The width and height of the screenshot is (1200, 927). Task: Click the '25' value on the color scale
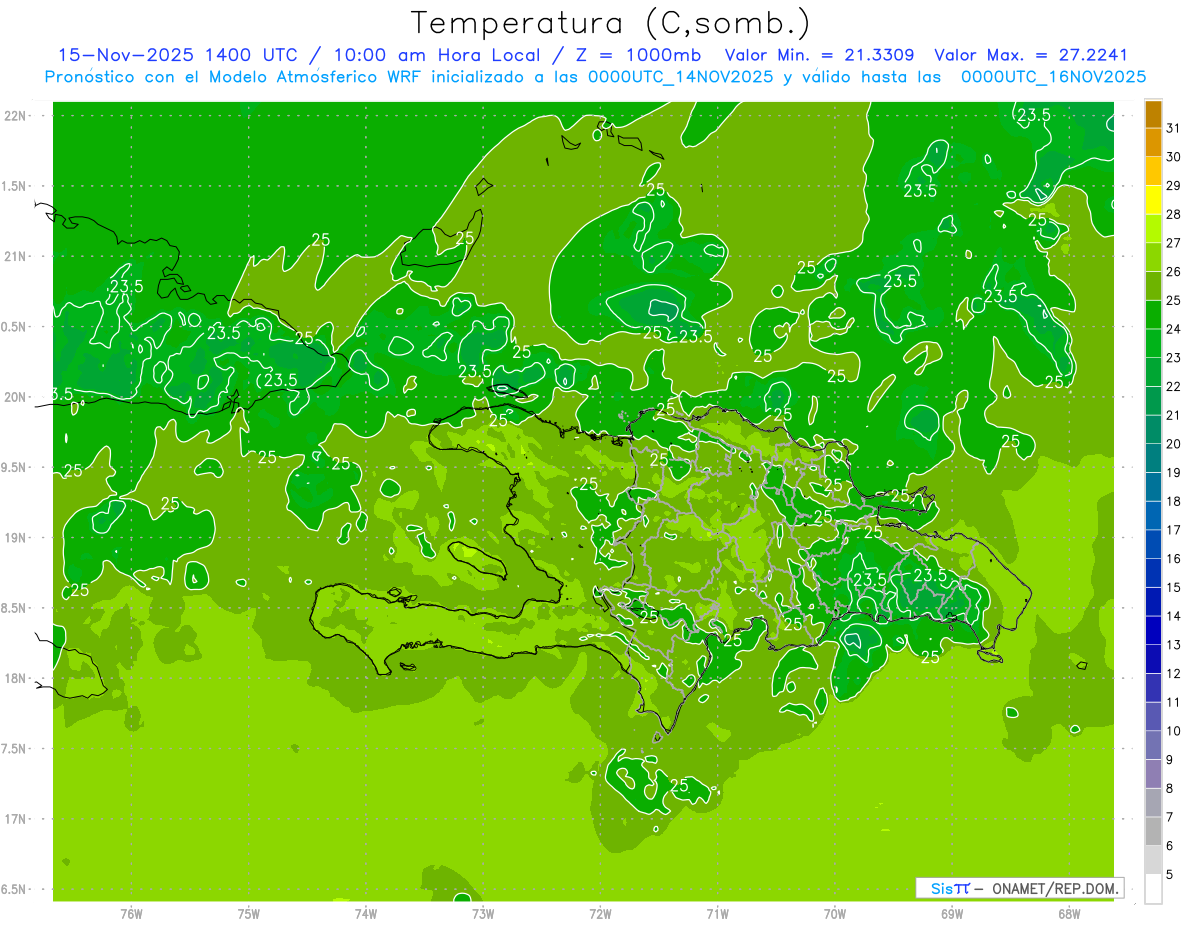1174,300
